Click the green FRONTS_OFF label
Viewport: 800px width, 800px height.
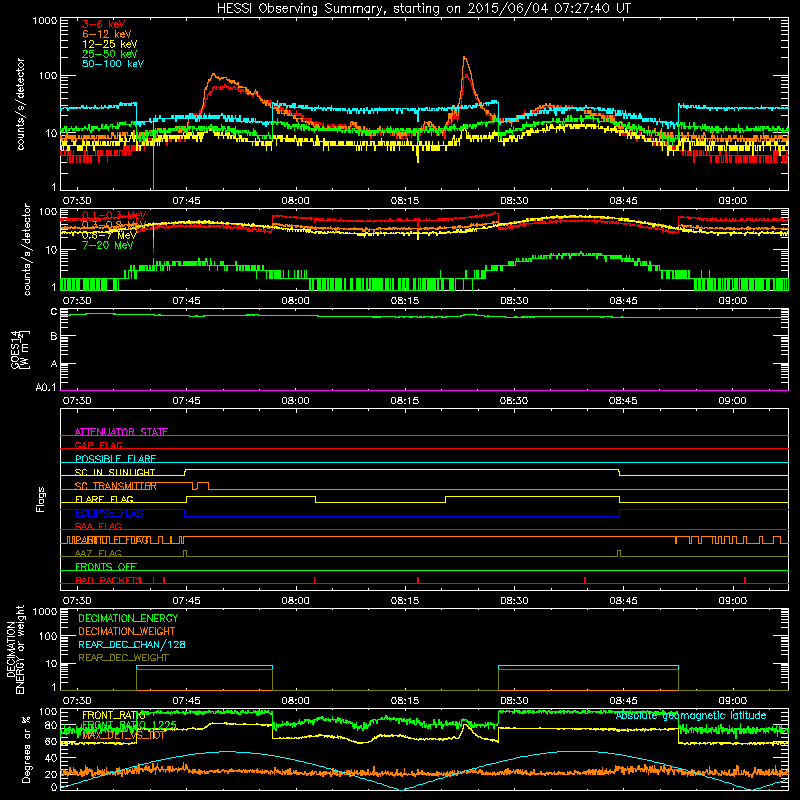pos(106,566)
